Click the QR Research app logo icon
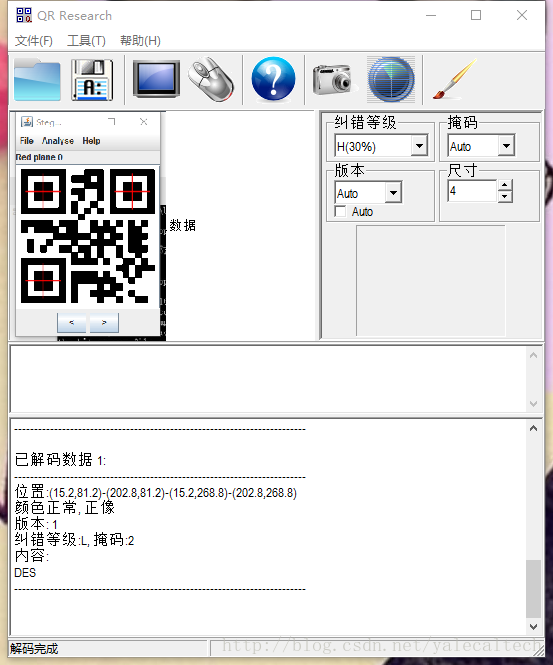 [24, 15]
